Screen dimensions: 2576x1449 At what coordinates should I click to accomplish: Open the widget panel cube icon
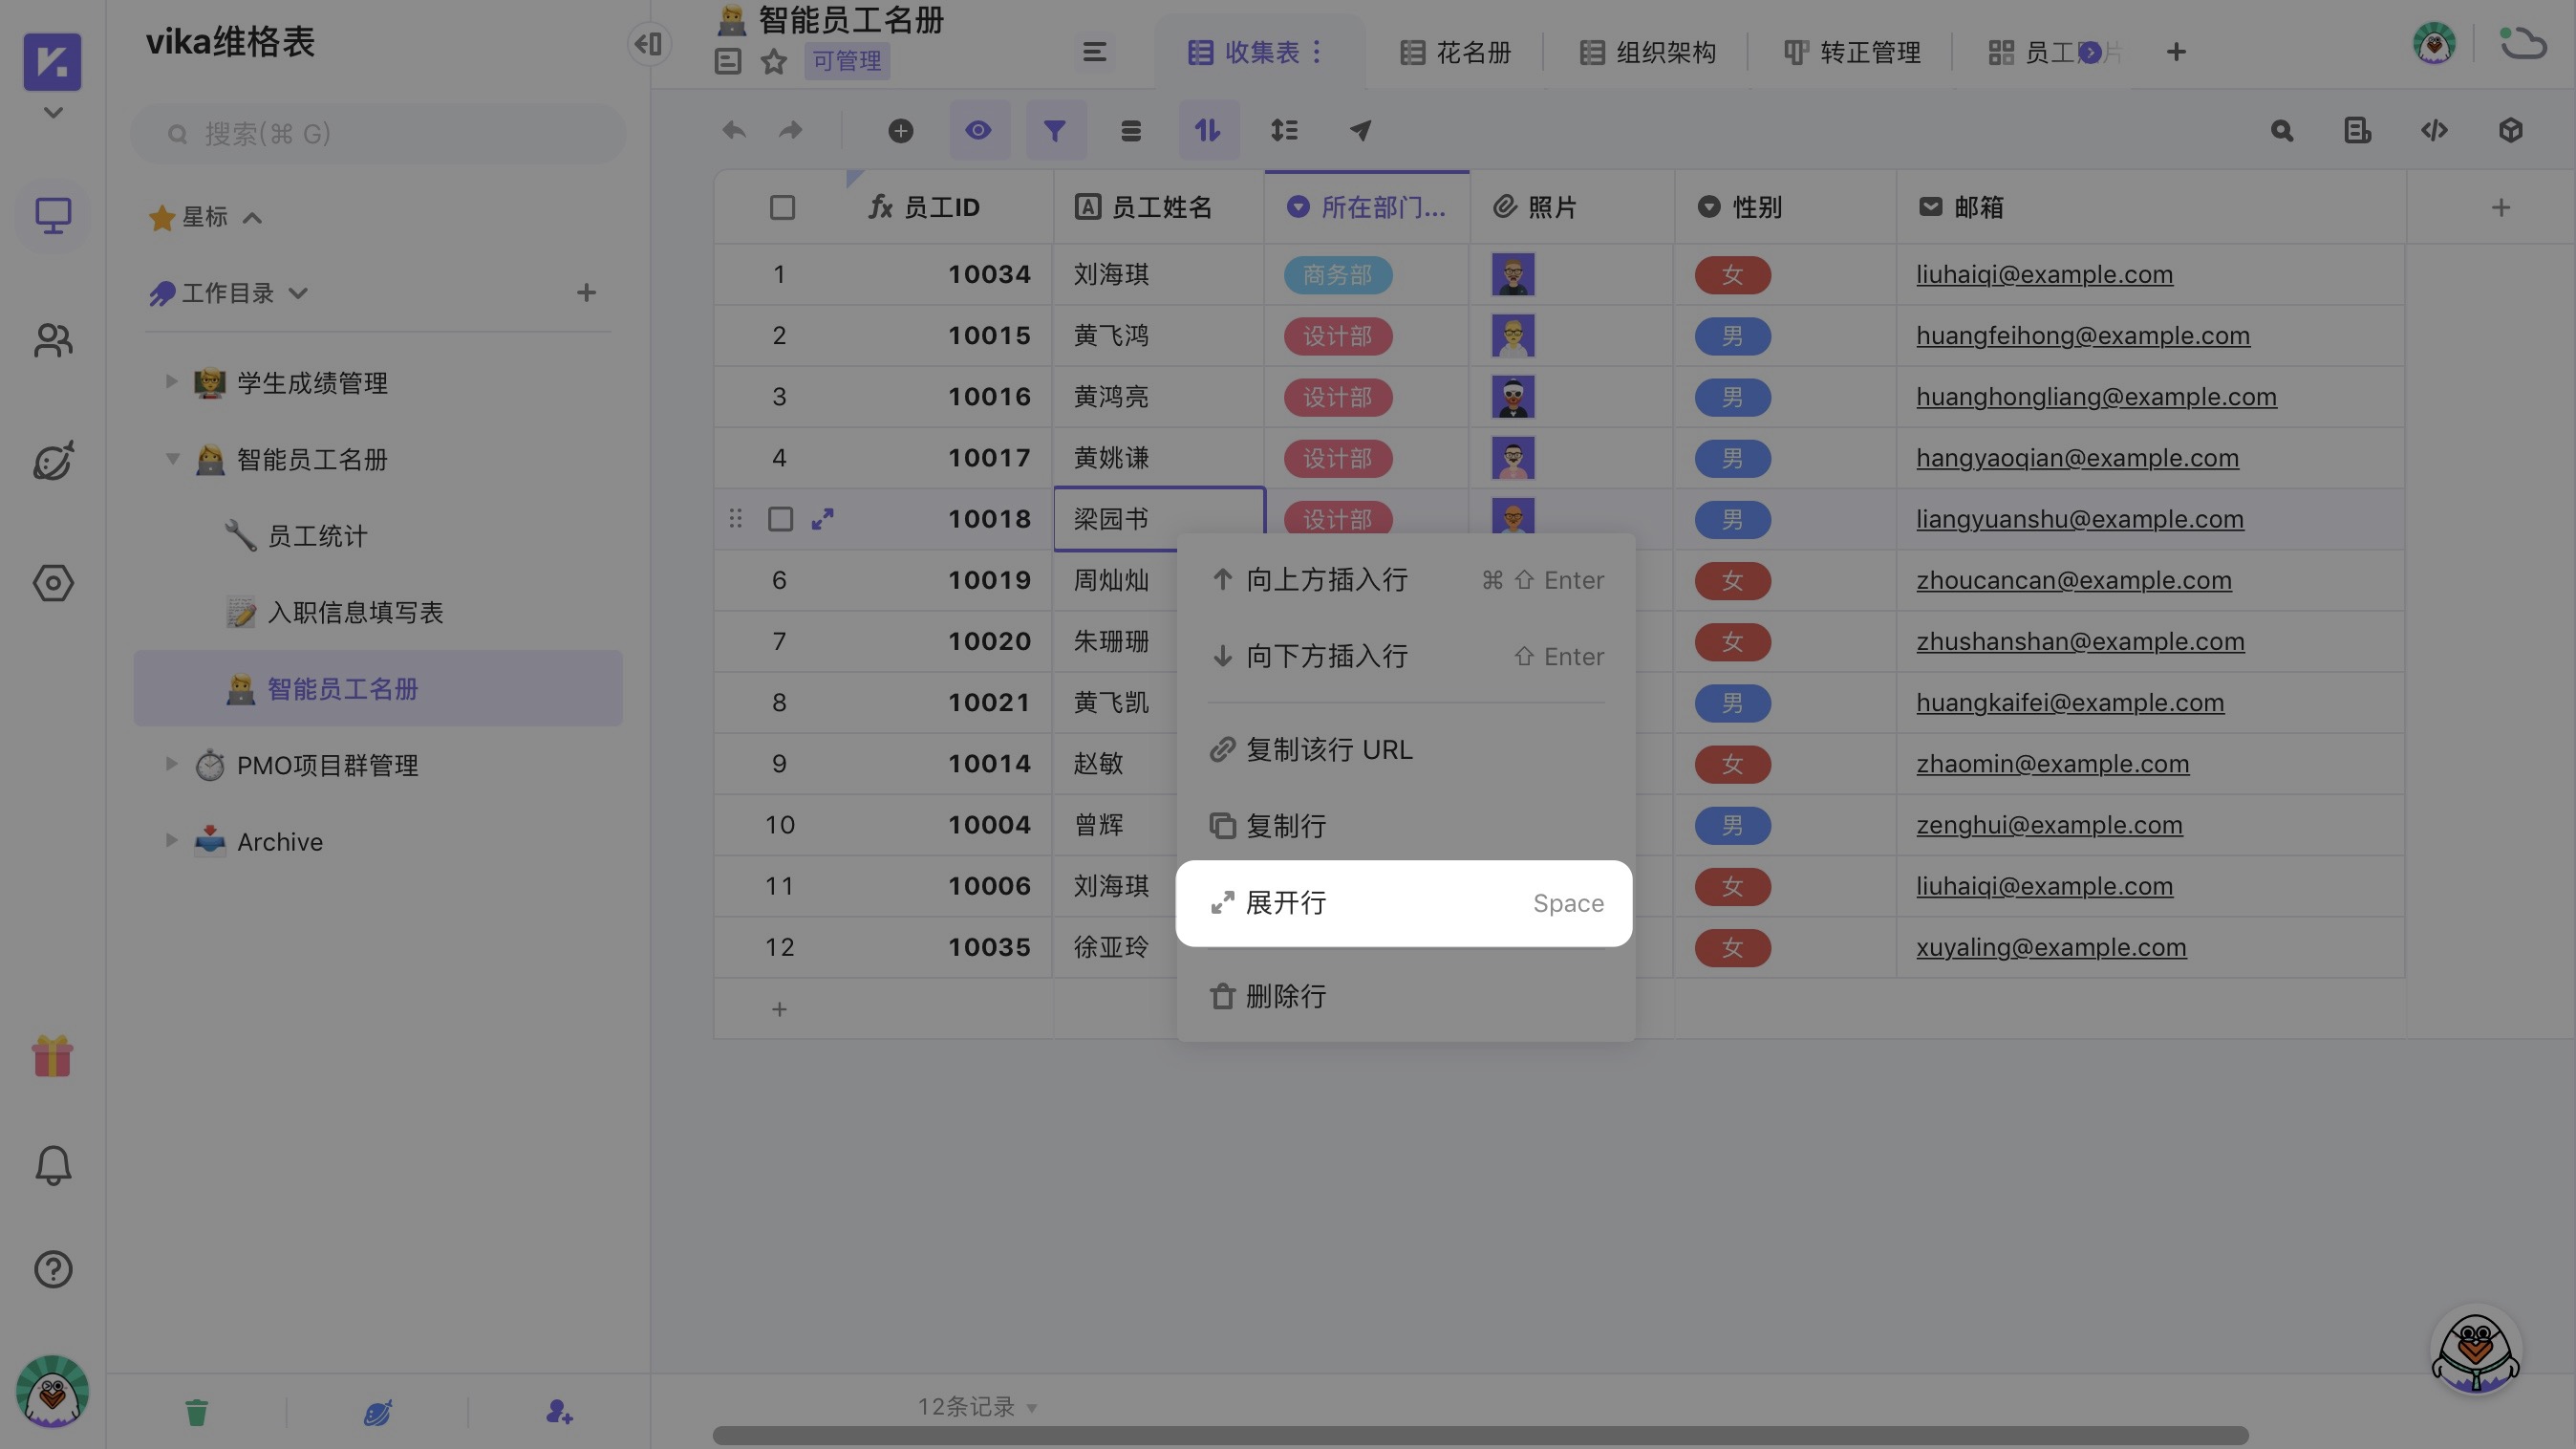tap(2510, 130)
